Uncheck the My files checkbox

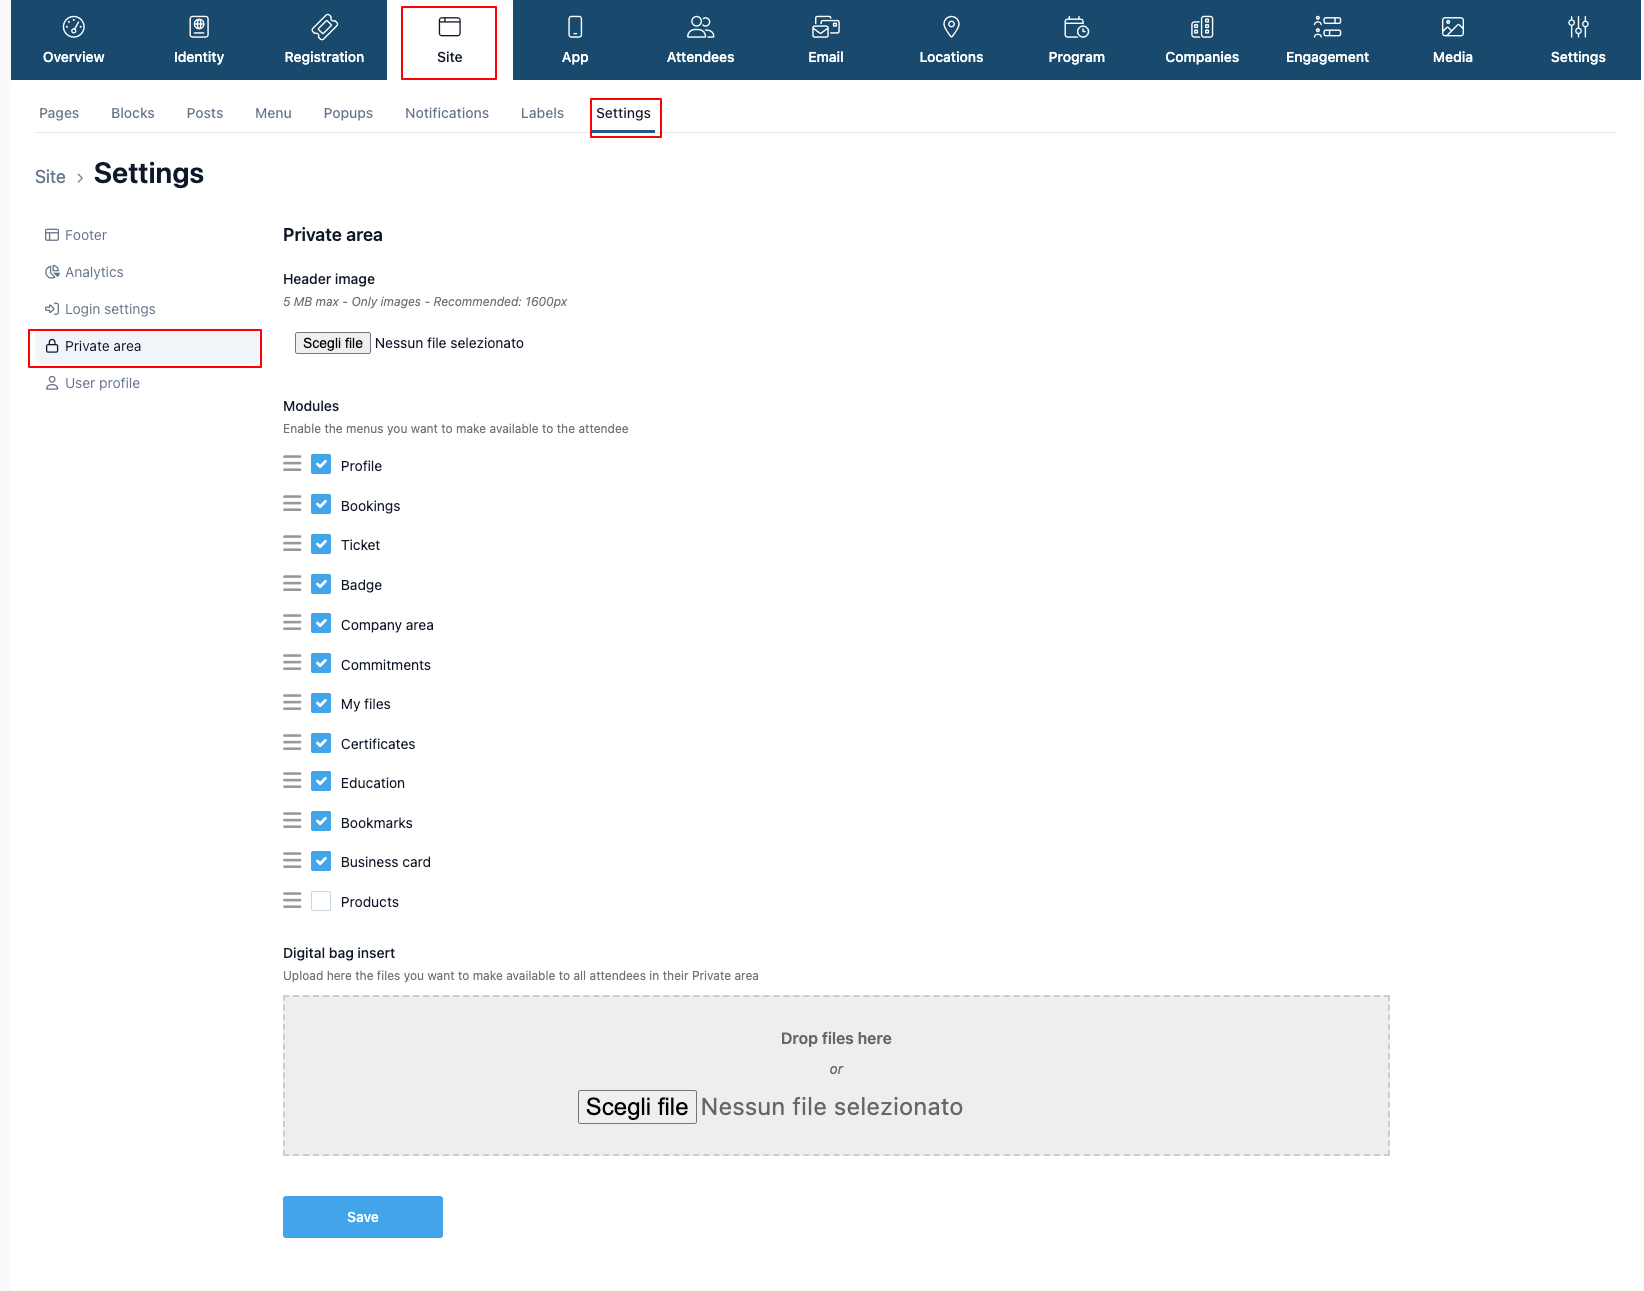coord(321,703)
